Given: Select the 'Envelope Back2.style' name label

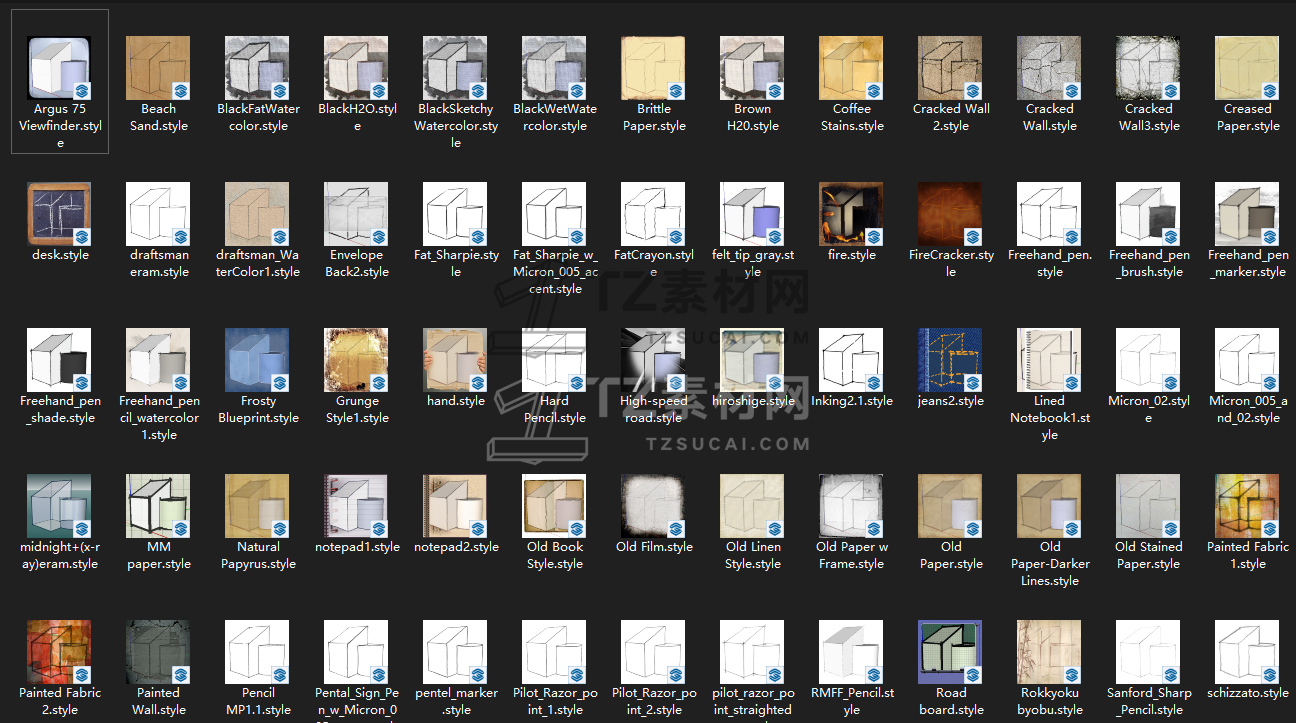Looking at the screenshot, I should pos(357,263).
